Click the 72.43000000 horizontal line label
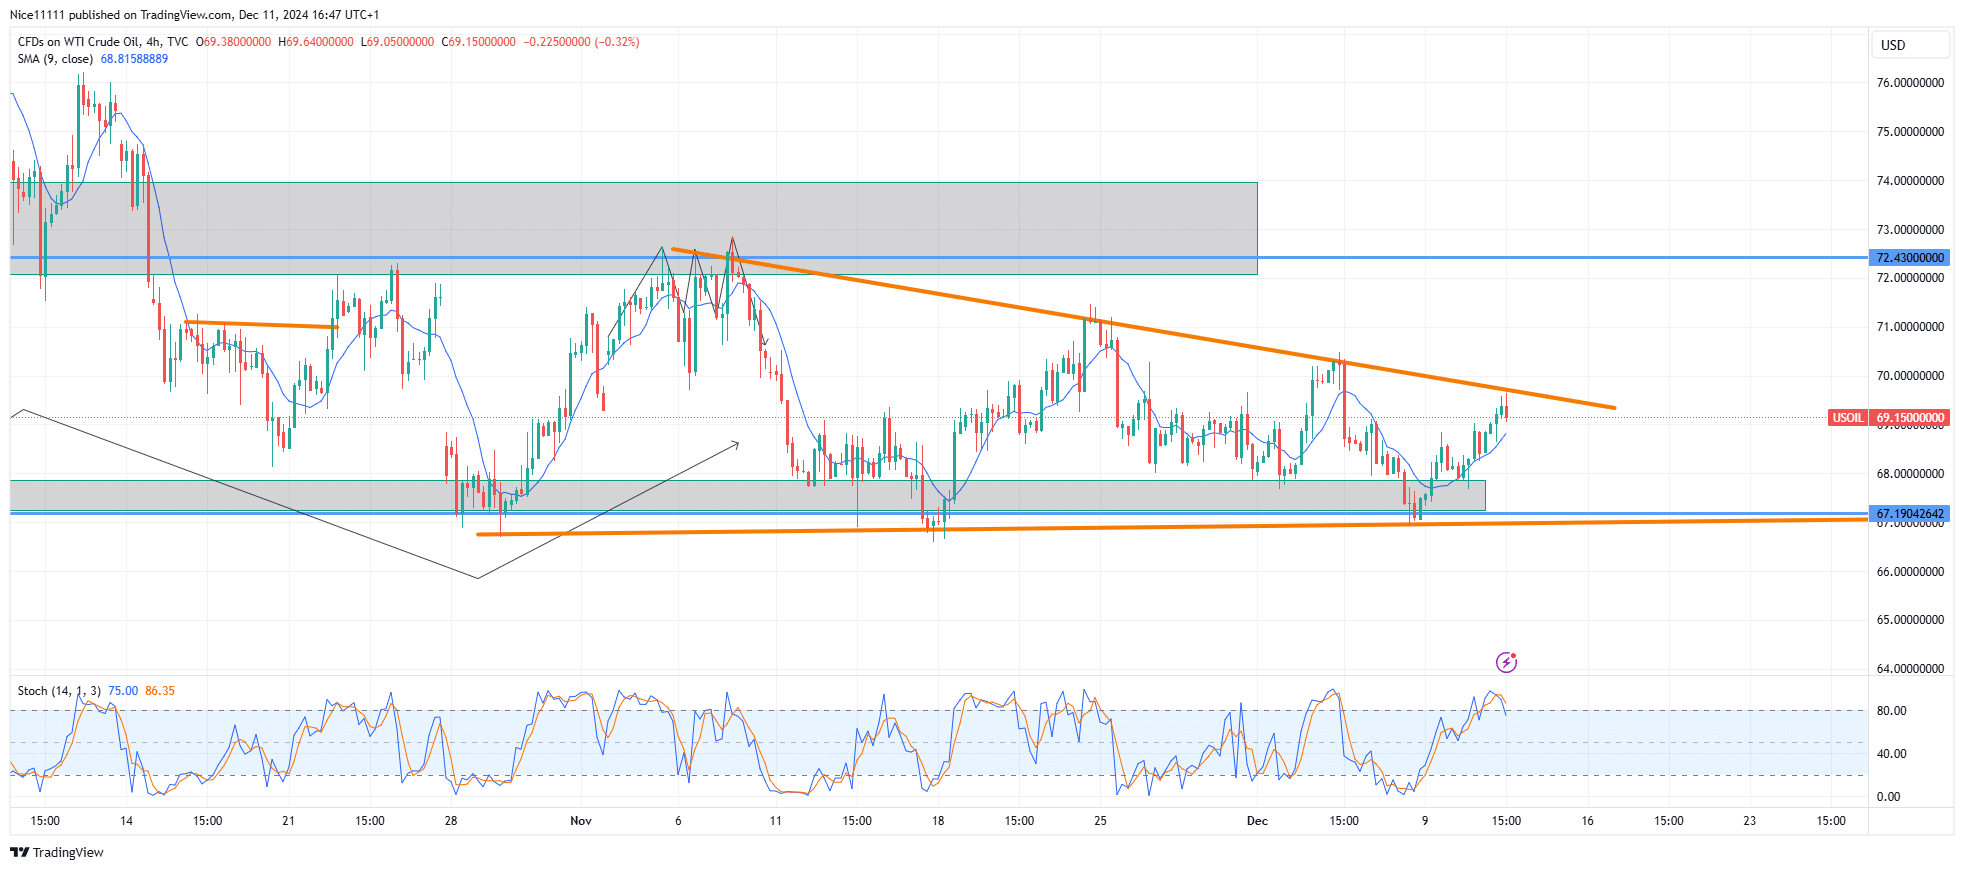 [x=1910, y=258]
